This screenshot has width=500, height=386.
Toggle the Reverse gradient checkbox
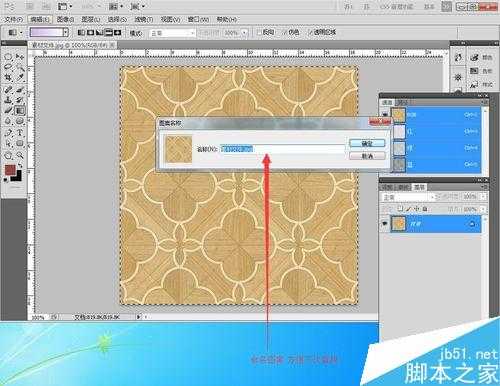[259, 33]
